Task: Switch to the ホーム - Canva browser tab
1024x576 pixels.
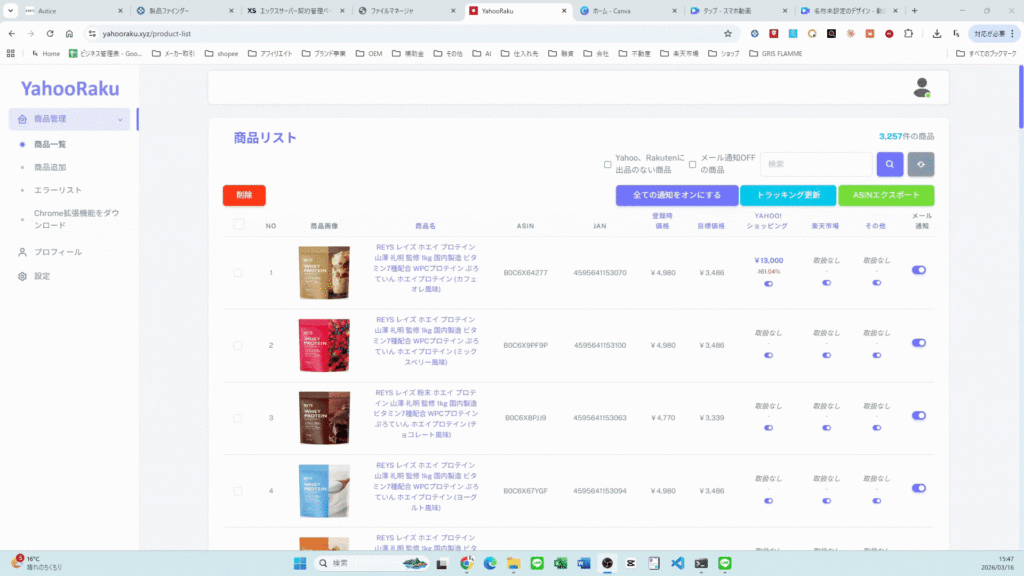Action: tap(622, 11)
